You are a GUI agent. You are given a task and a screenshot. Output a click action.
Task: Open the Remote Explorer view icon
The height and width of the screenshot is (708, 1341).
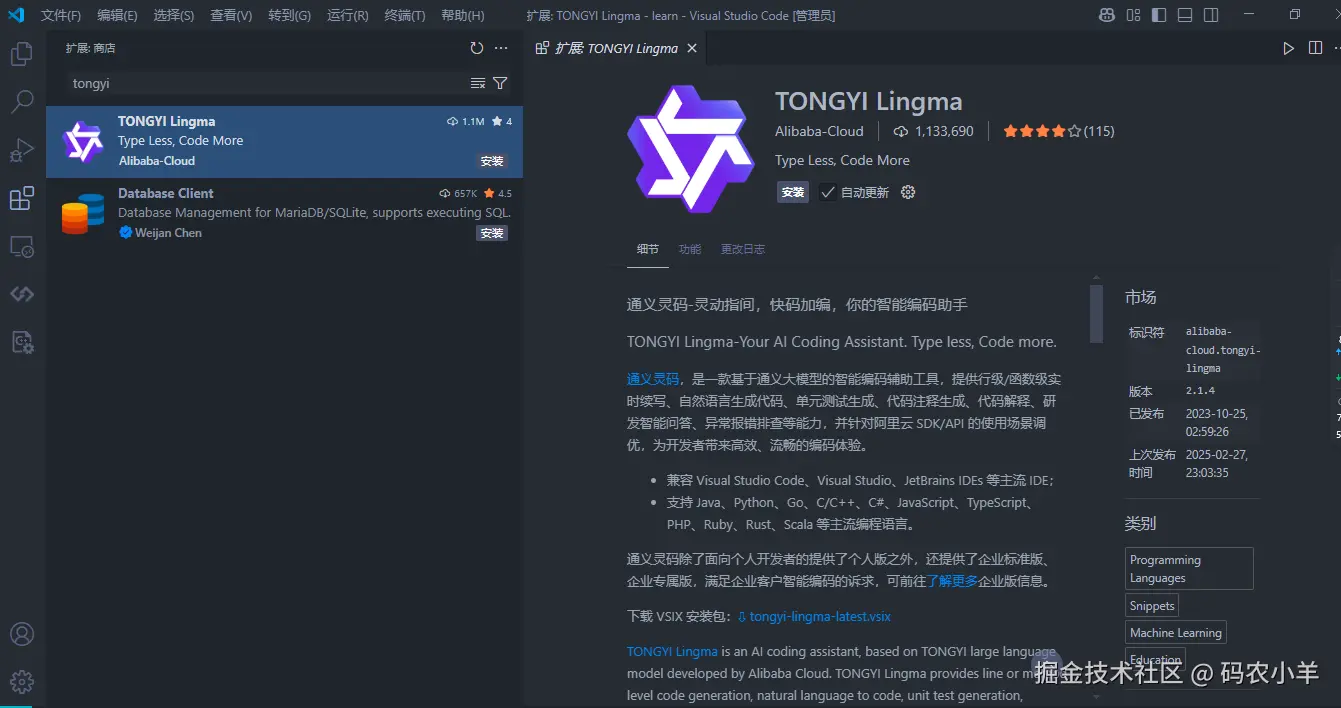coord(22,246)
